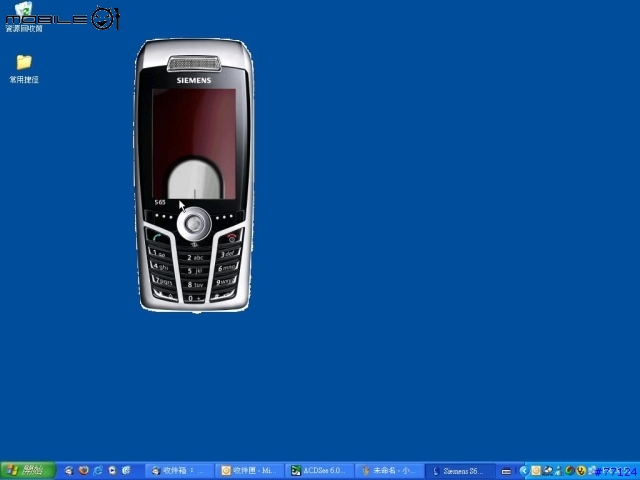
Task: Expand hidden tray icons with the arrow
Action: [x=524, y=471]
